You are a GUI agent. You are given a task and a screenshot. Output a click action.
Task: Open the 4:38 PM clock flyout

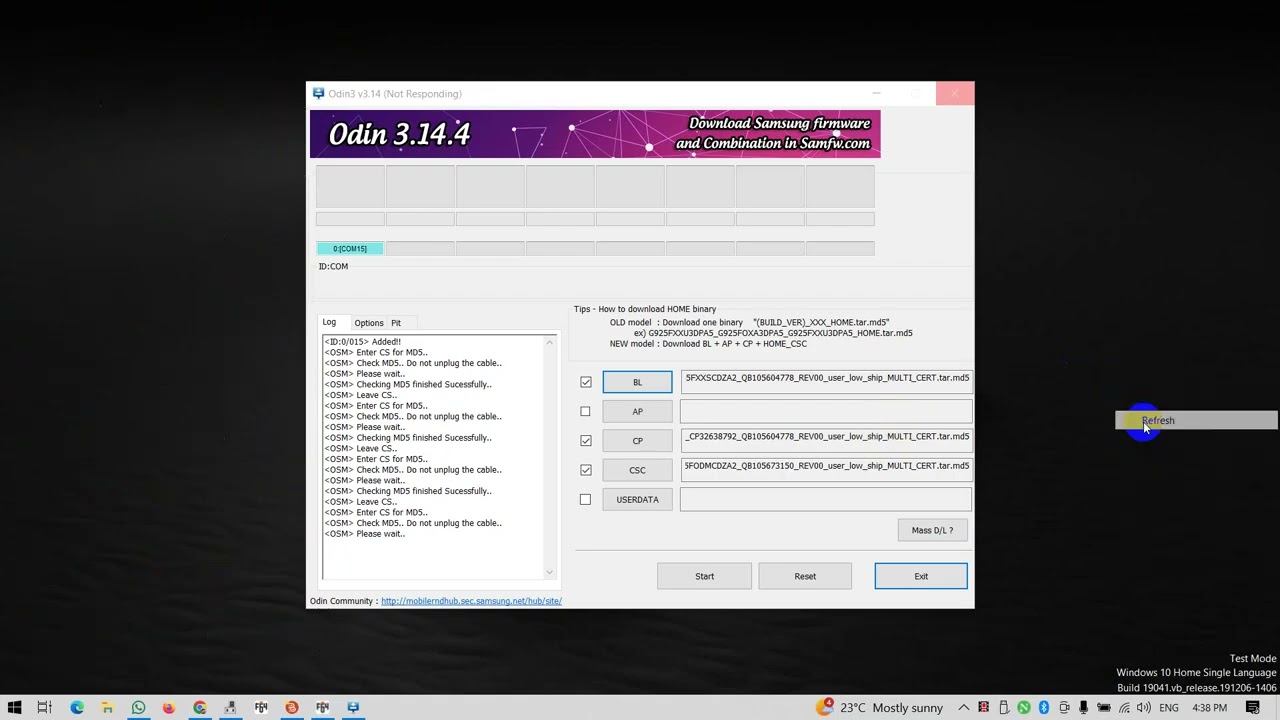1210,707
